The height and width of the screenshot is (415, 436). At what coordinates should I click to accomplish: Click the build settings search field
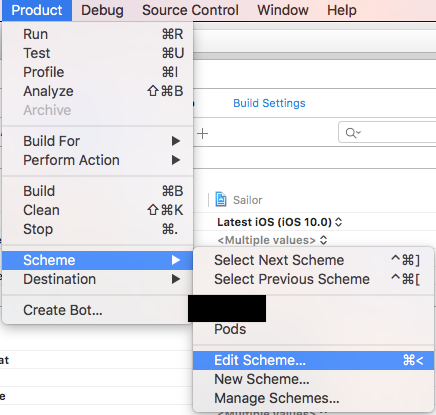tap(387, 133)
